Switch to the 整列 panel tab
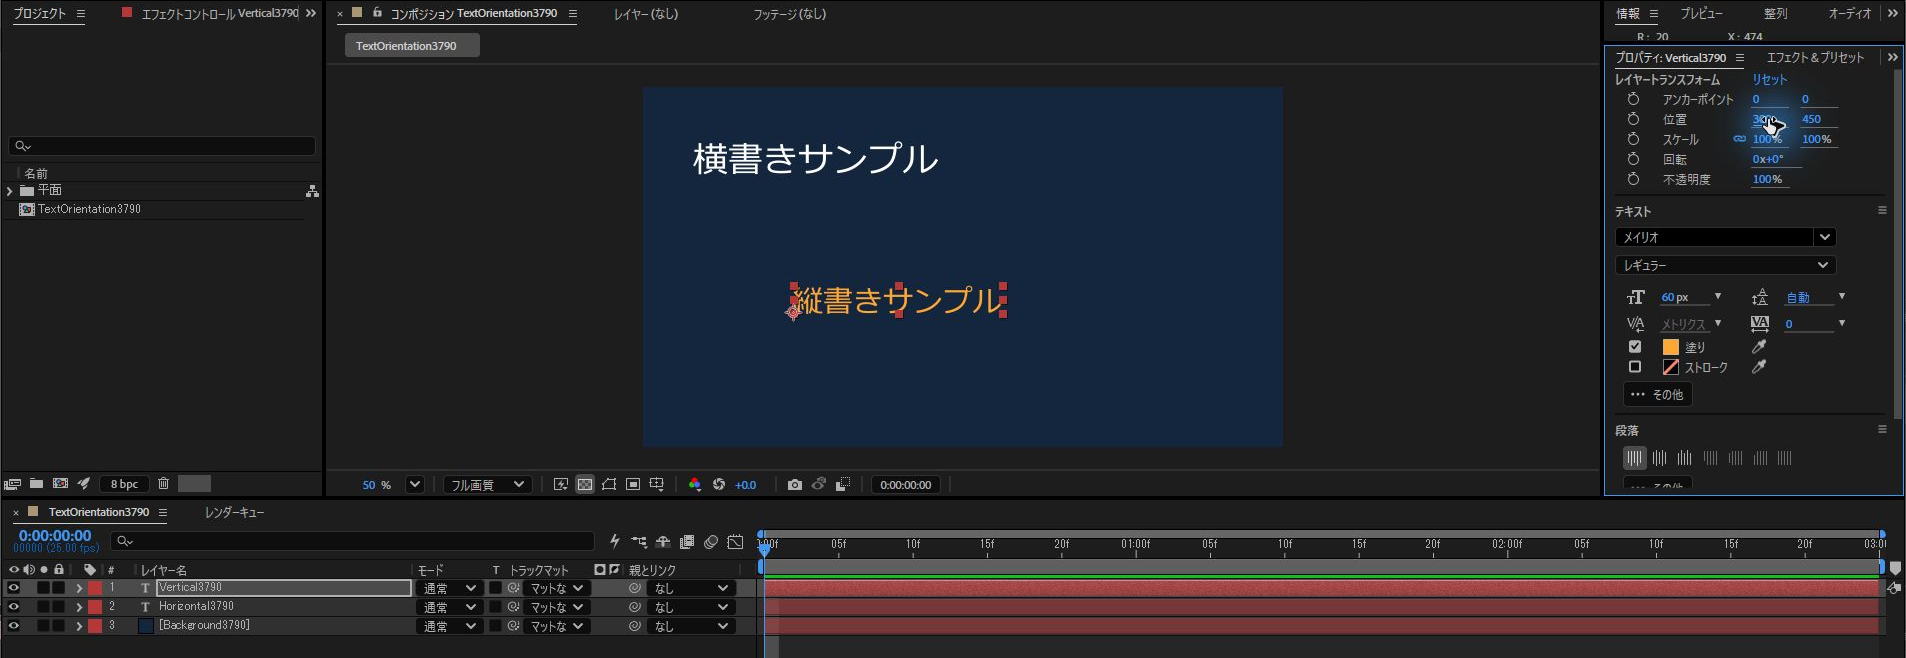 click(1775, 14)
